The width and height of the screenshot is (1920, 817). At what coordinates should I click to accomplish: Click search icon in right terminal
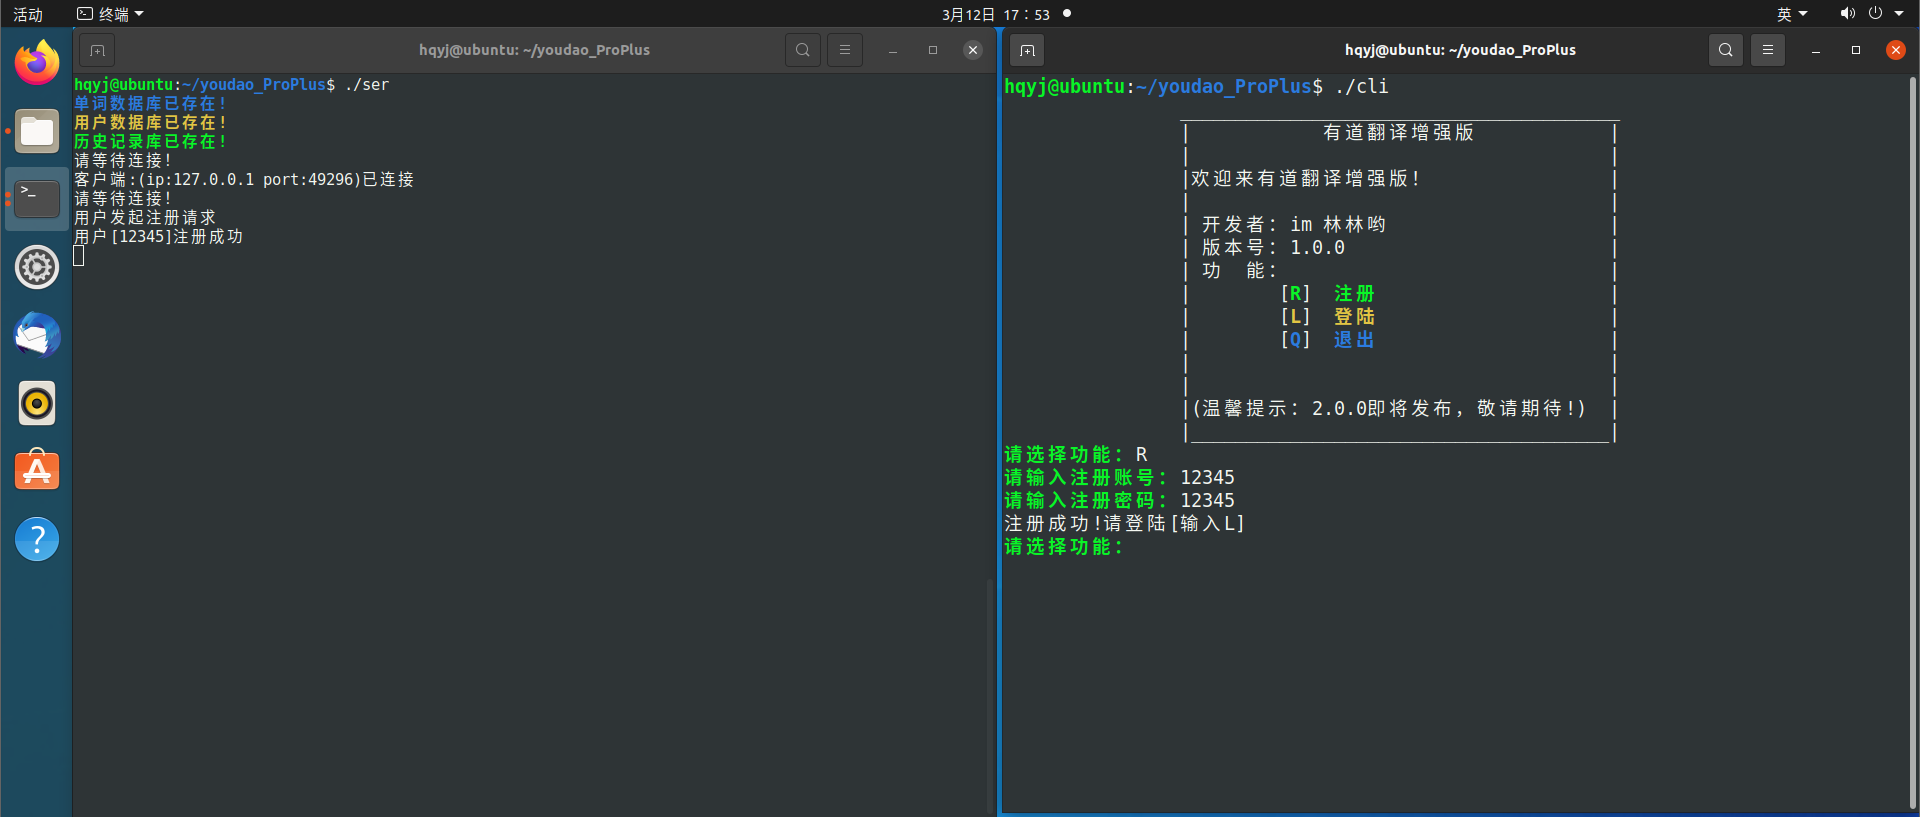coord(1726,50)
